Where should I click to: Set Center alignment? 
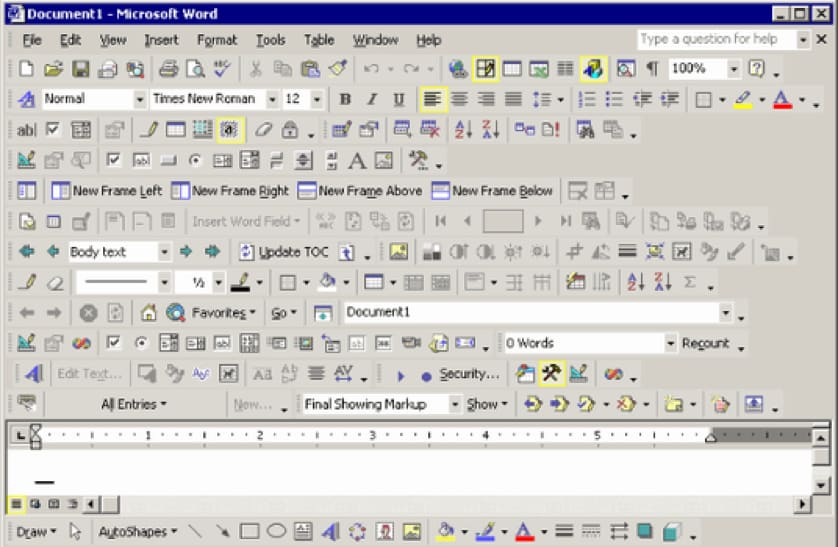pos(459,99)
